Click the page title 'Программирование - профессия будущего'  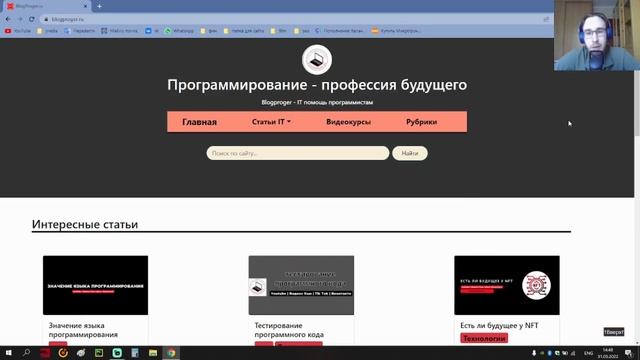coord(317,85)
